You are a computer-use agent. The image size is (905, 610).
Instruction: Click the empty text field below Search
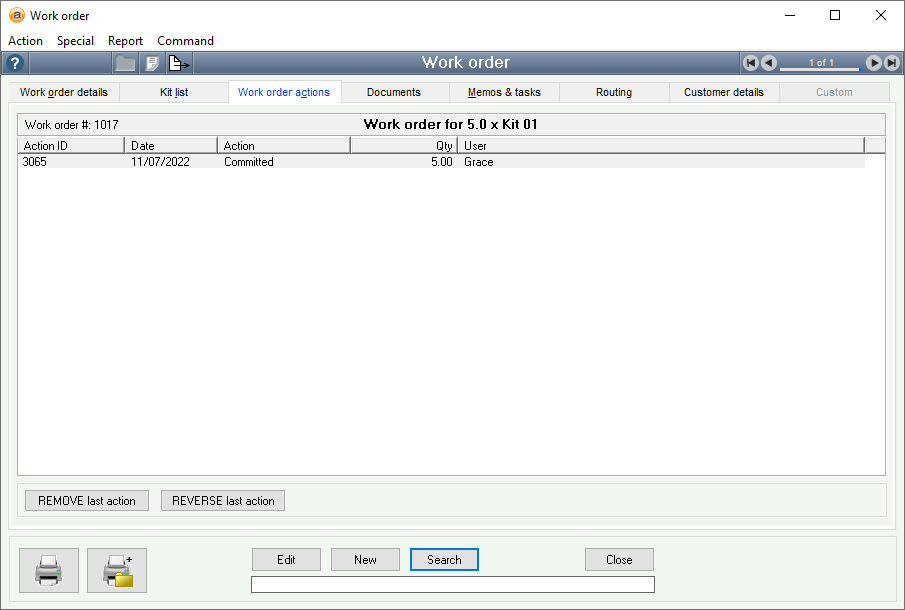(452, 584)
